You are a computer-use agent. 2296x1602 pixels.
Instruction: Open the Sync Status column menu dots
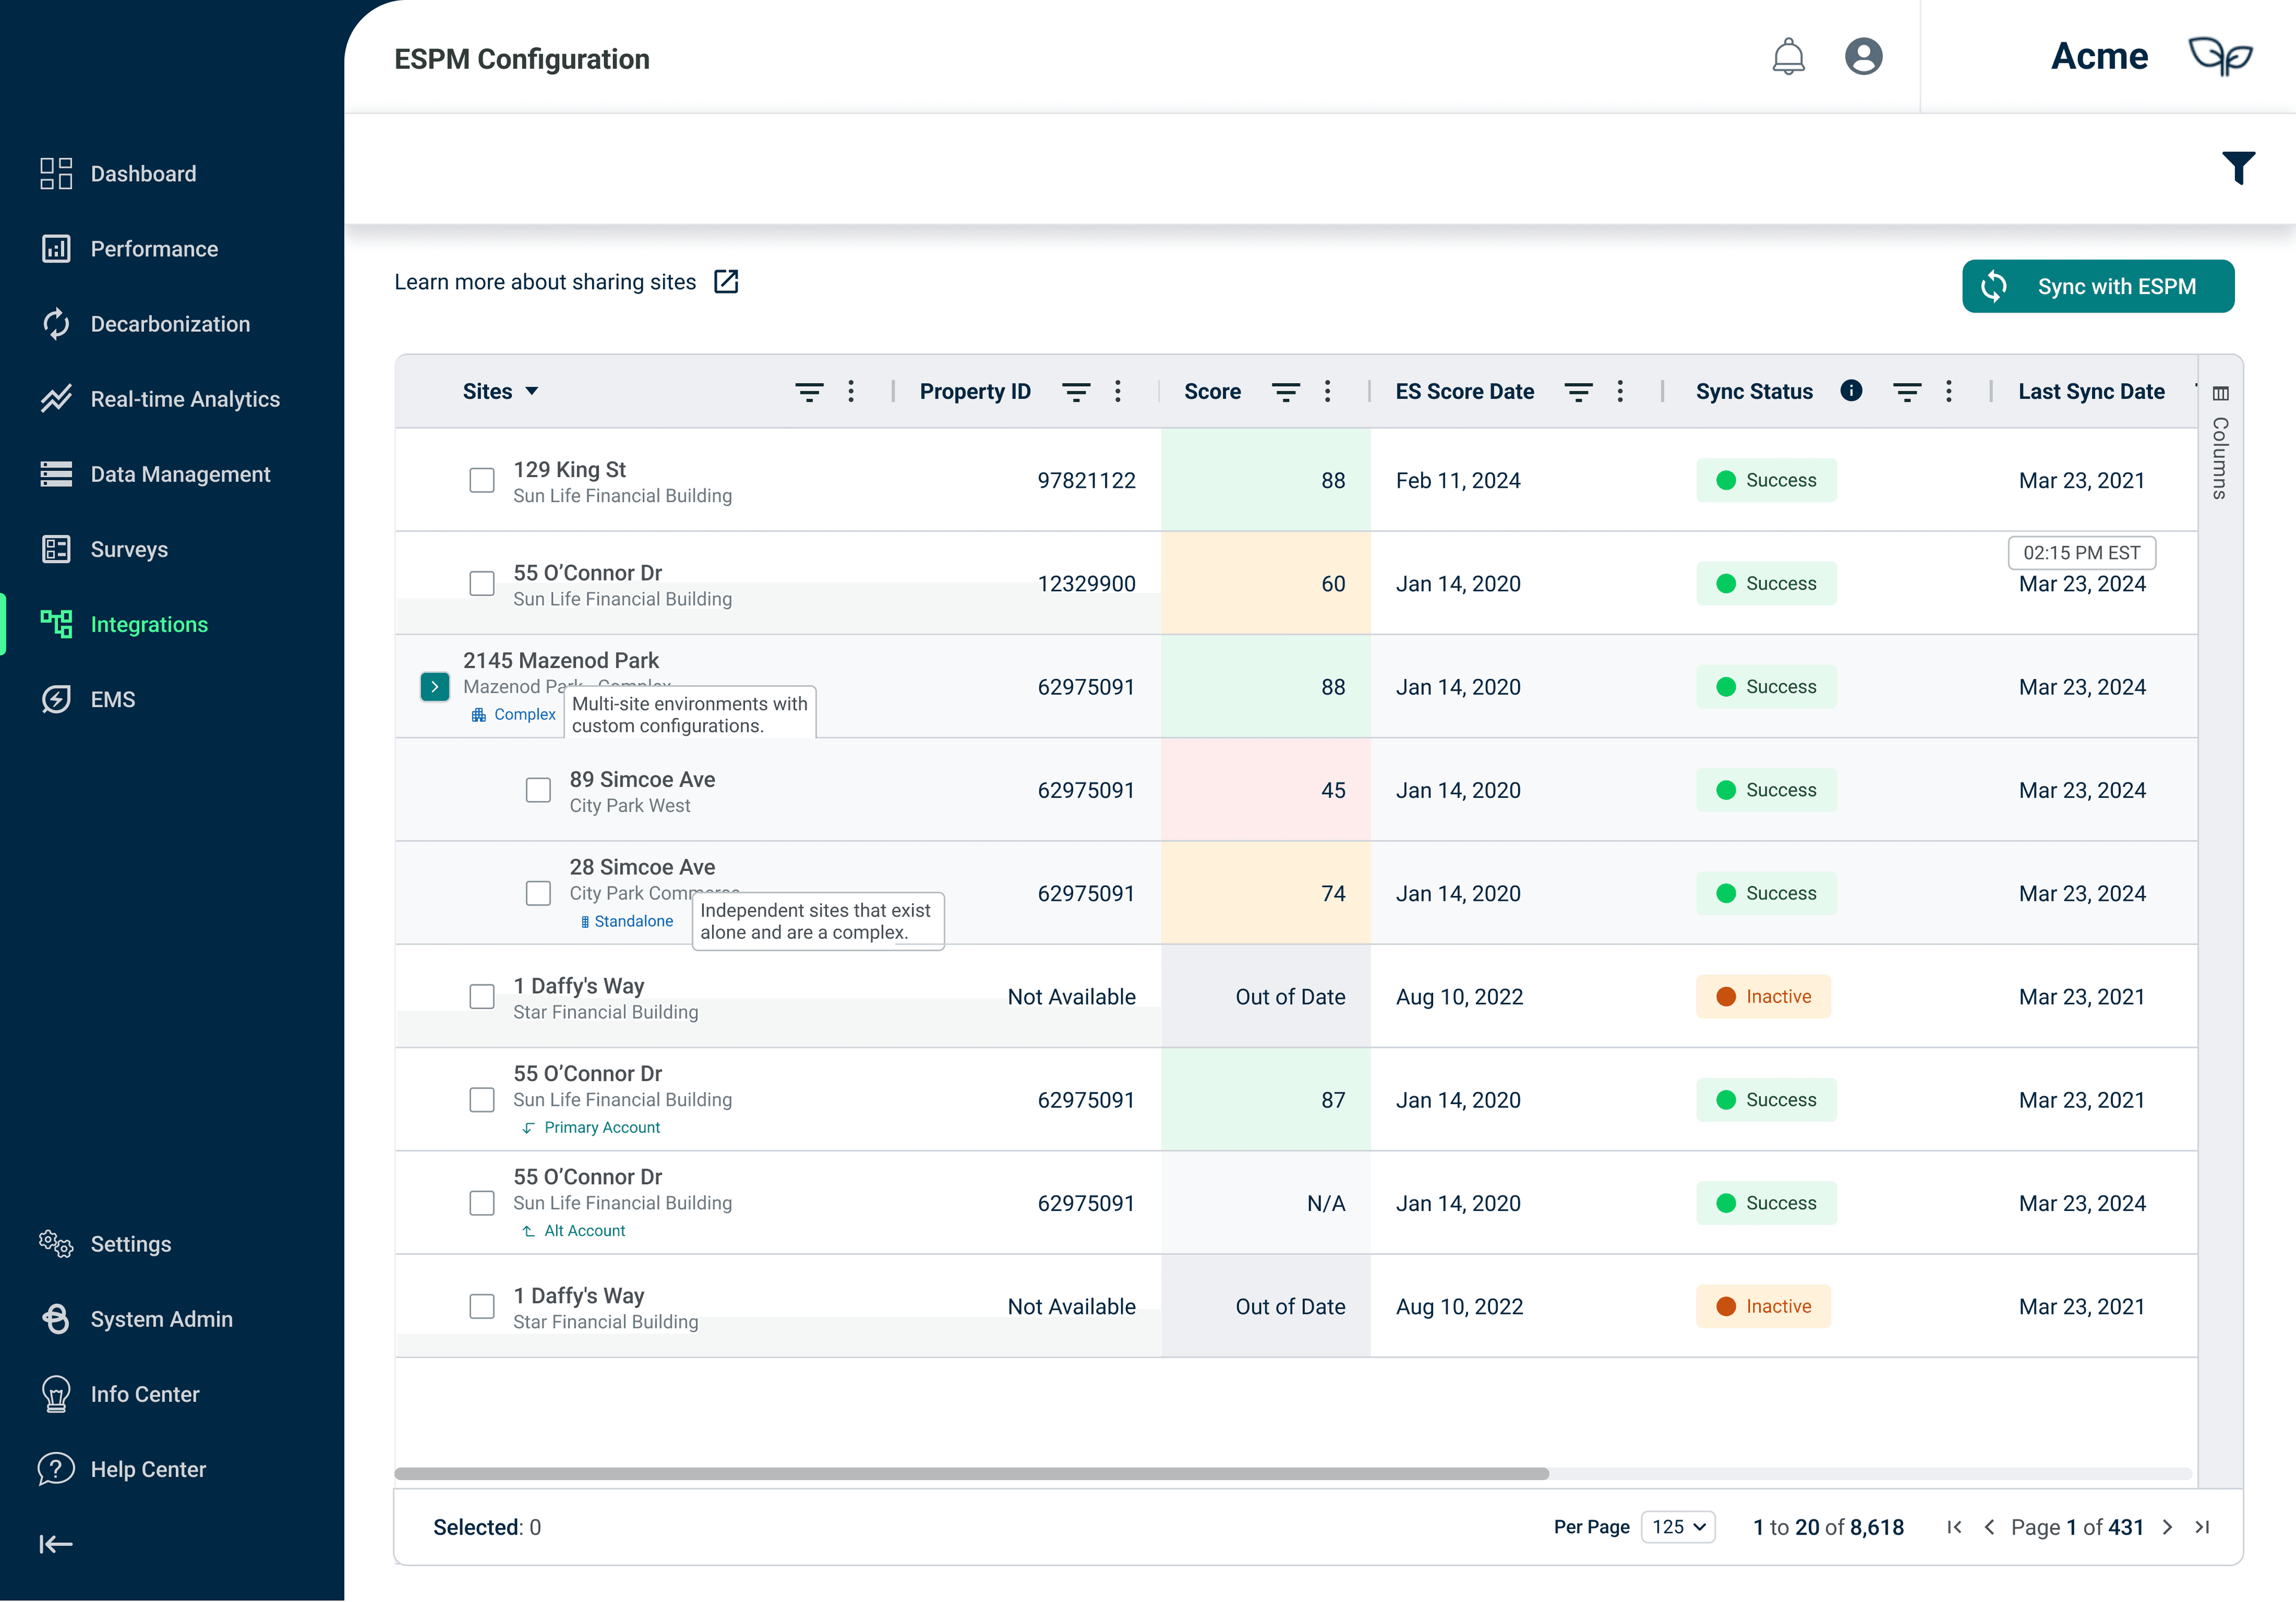click(x=1949, y=392)
